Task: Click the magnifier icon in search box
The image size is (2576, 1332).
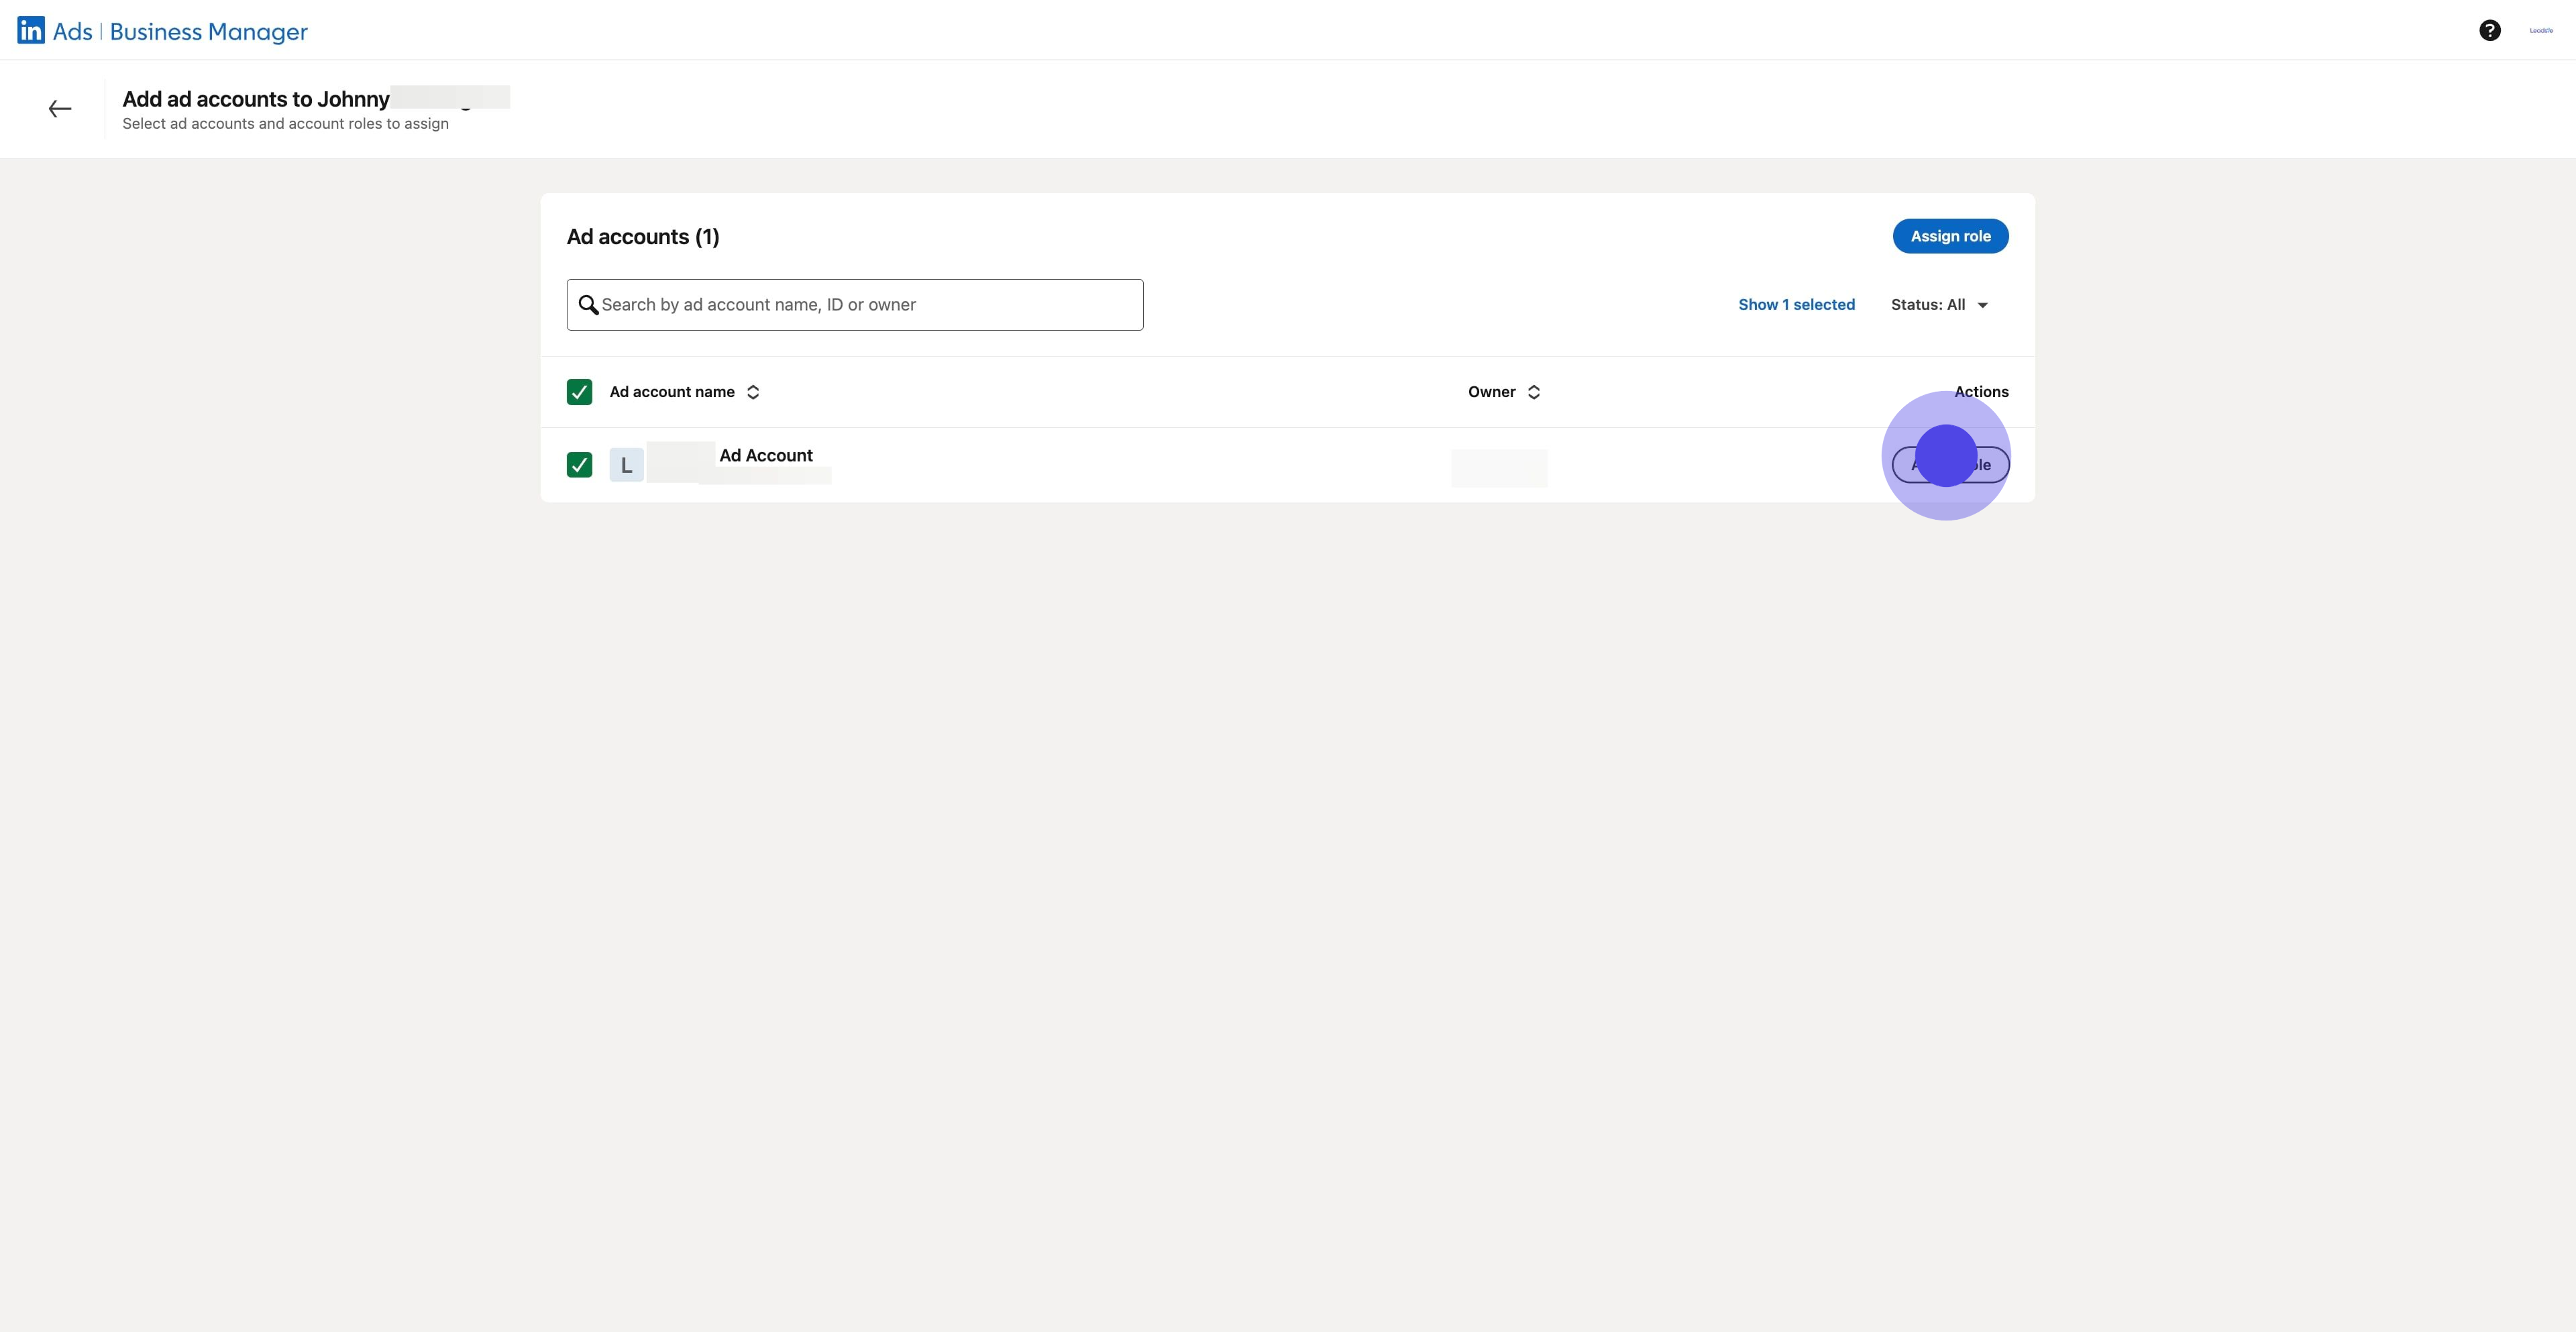Action: tap(588, 305)
